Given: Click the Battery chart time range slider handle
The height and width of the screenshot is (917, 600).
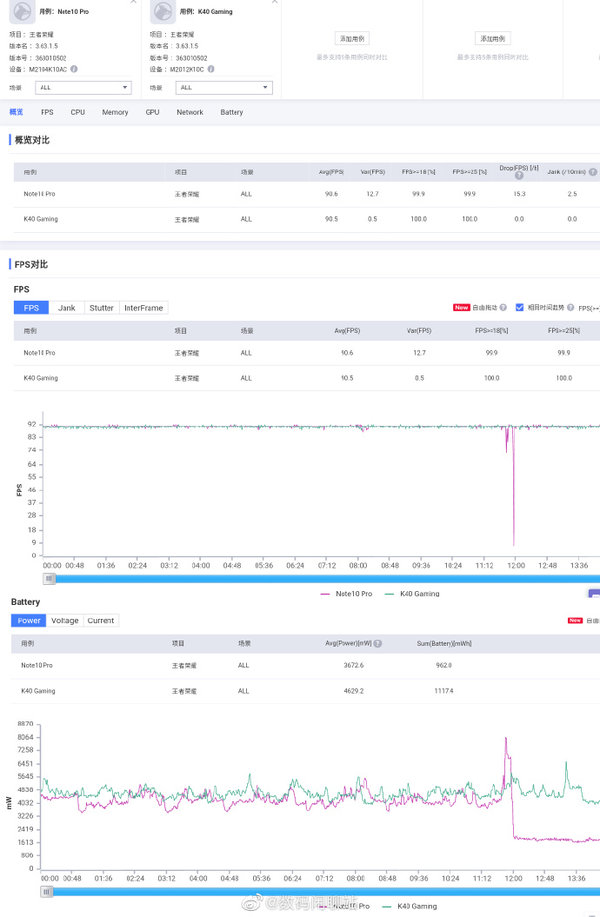Looking at the screenshot, I should click(47, 892).
